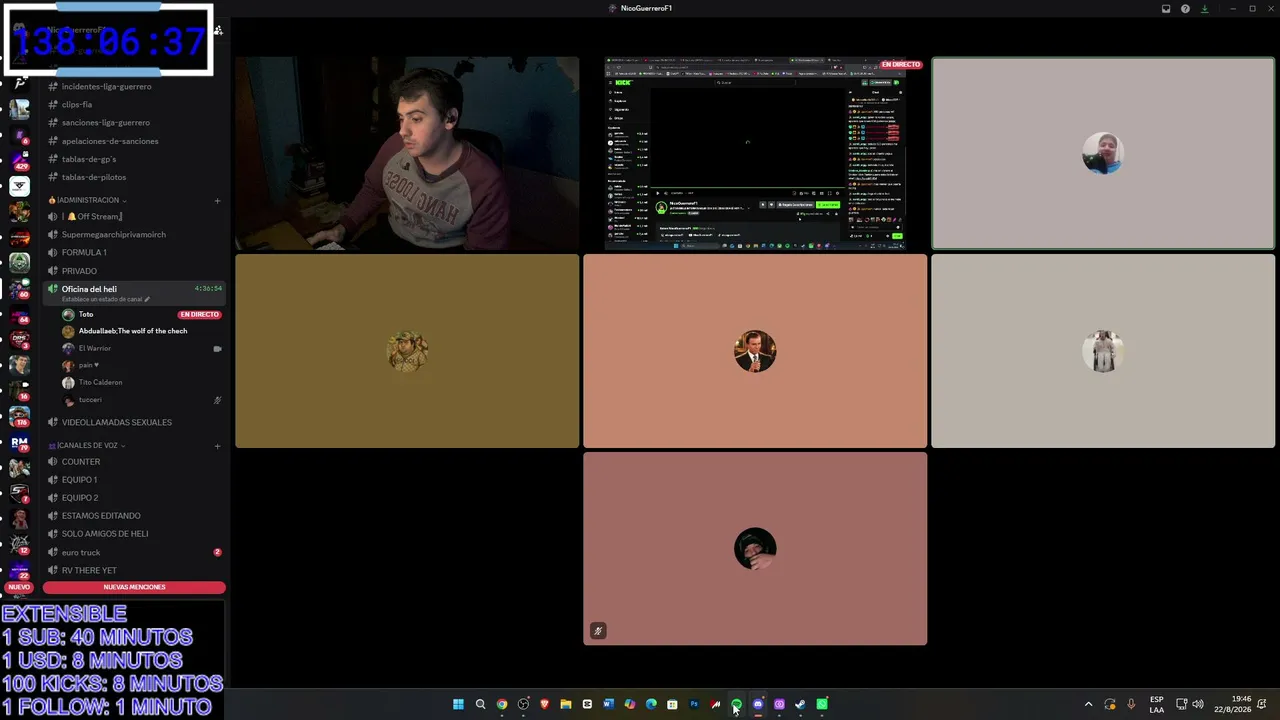
Task: Click El Warrior's camera icon
Action: (217, 348)
